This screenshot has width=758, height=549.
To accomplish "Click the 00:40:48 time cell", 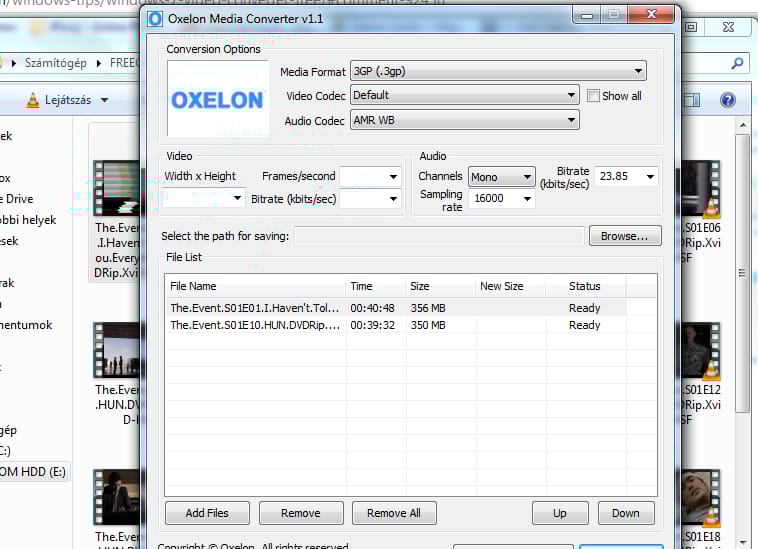I will [372, 308].
